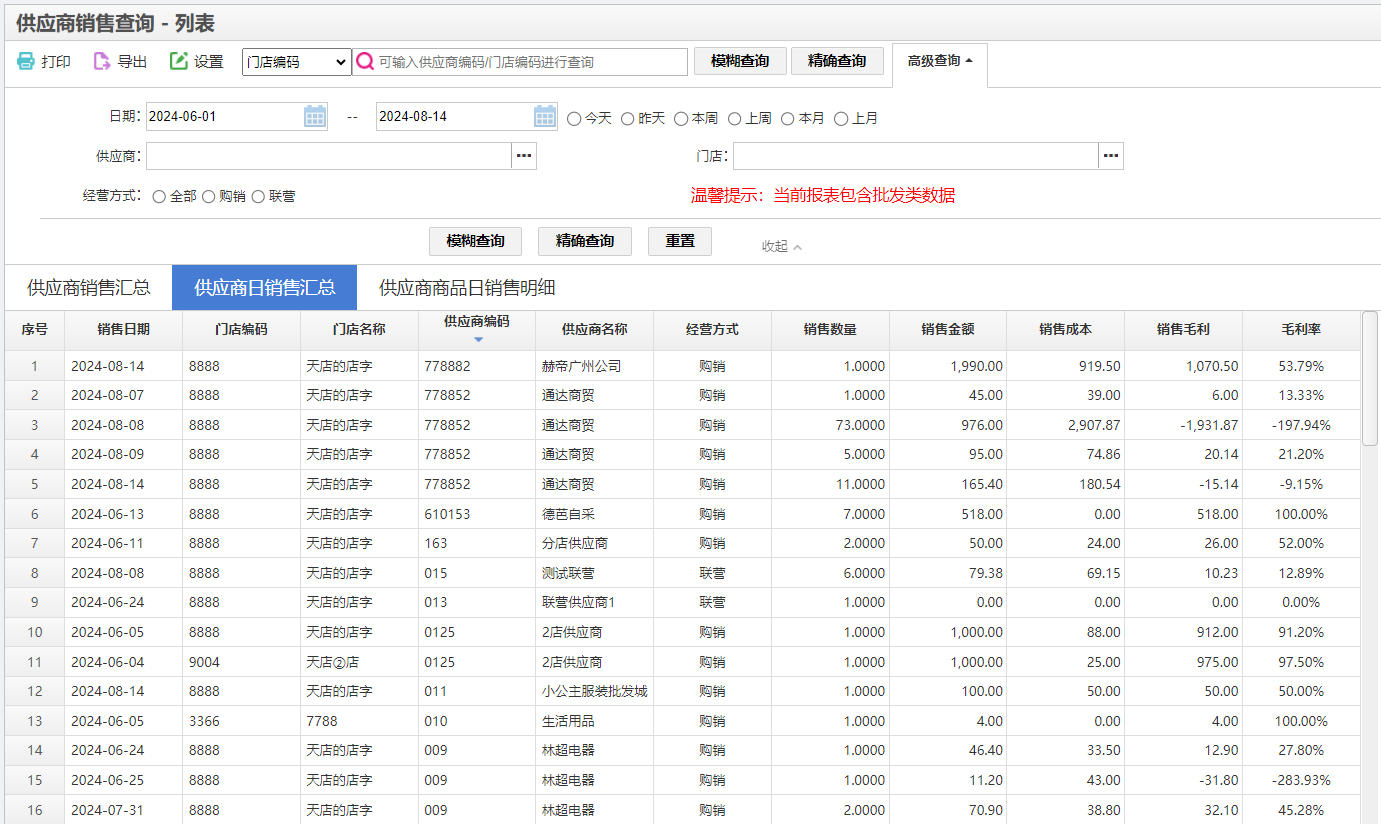Open the start date calendar icon
Screen dimensions: 1381x824
pos(315,116)
